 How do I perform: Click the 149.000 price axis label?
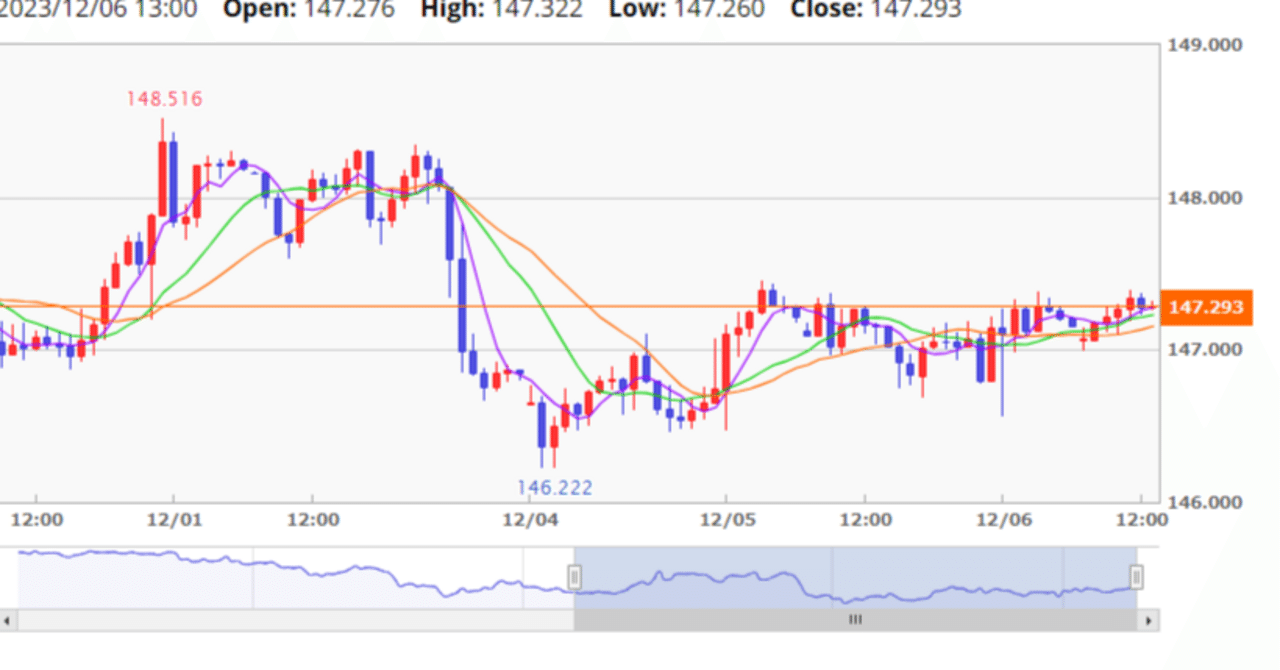(1205, 45)
